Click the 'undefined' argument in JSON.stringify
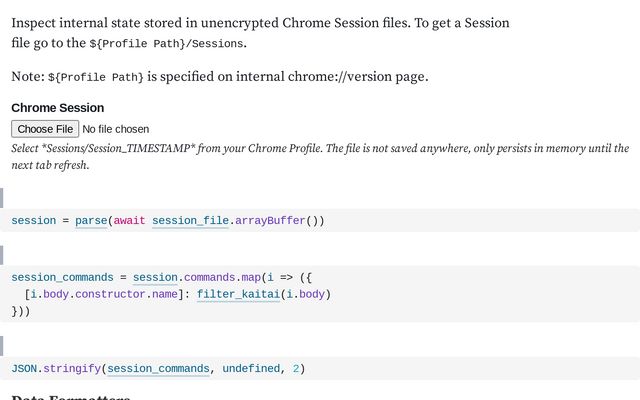The image size is (640, 400). tap(252, 369)
